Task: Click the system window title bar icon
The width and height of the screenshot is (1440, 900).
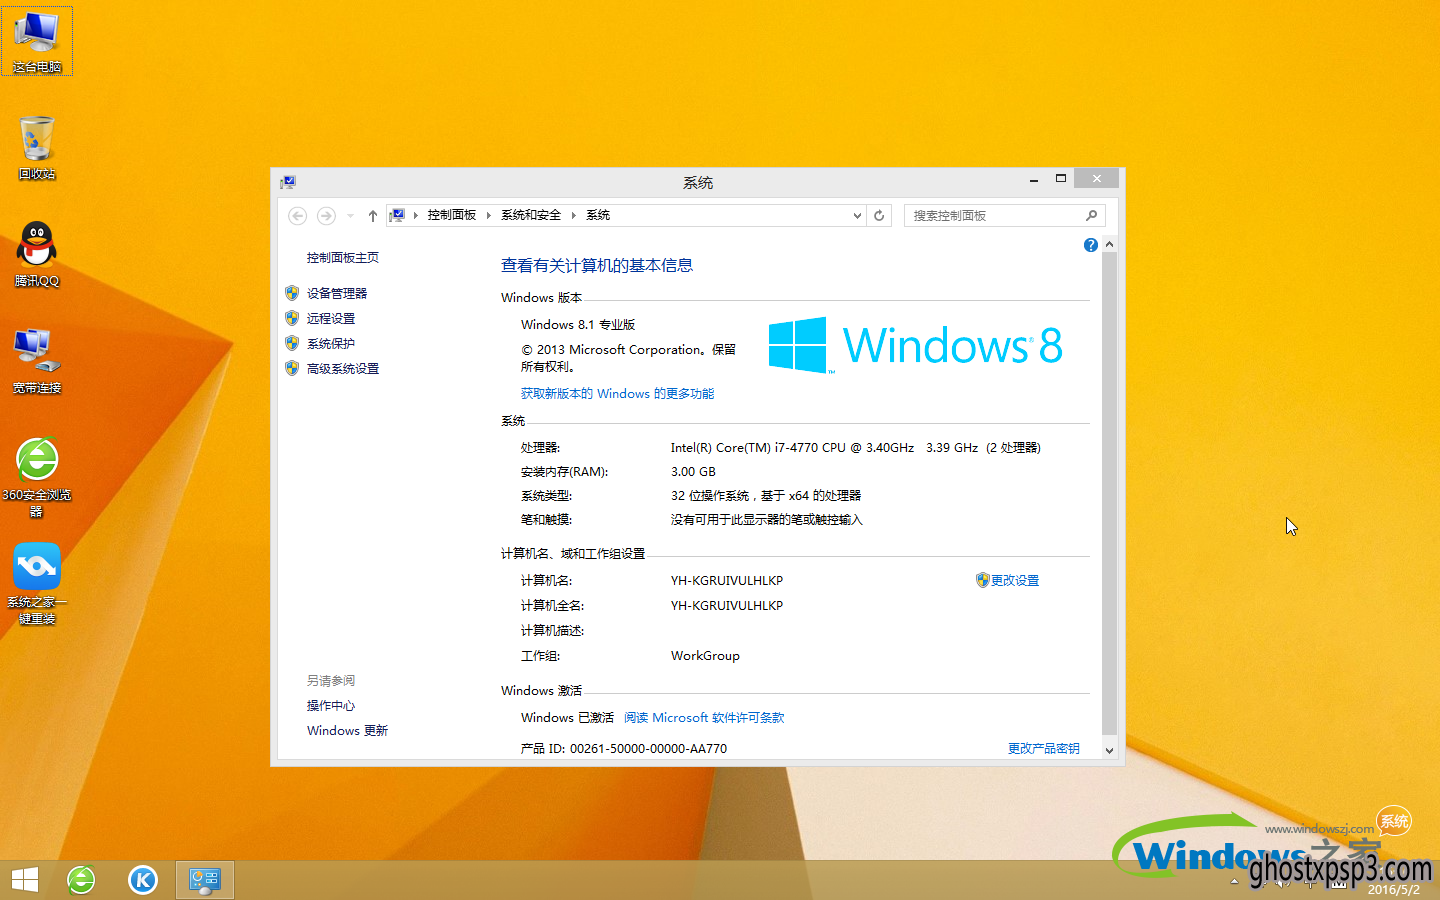Action: pos(288,182)
